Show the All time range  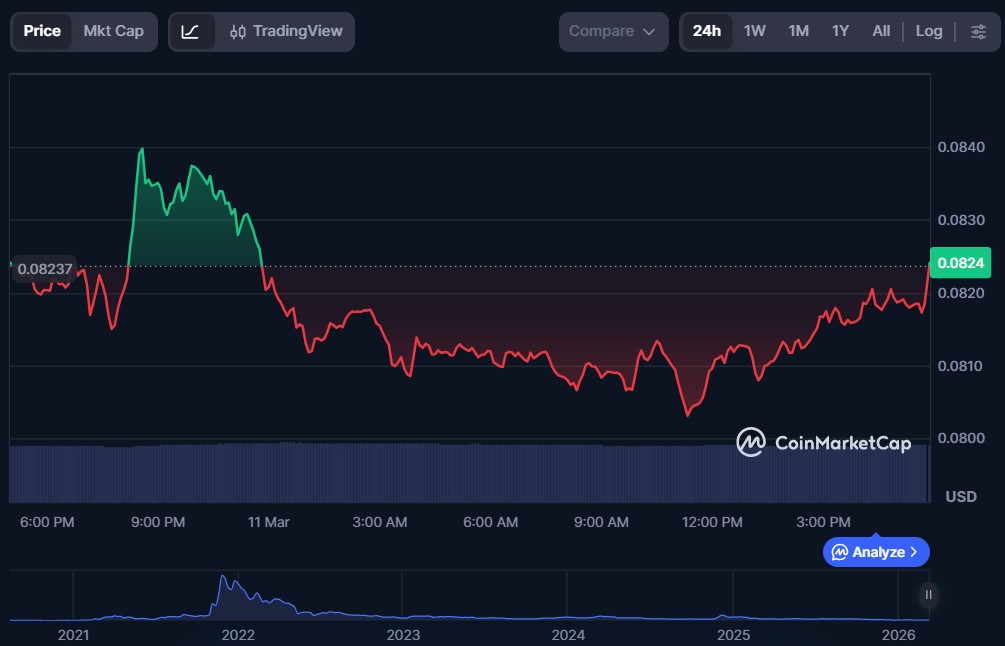[880, 31]
